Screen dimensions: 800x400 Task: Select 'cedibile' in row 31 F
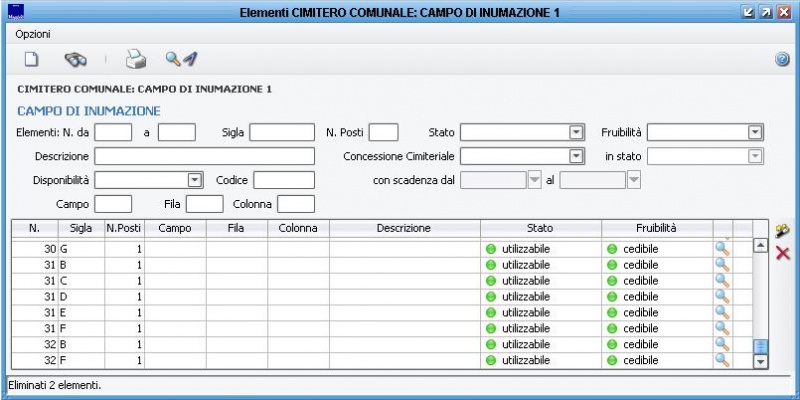click(x=640, y=329)
